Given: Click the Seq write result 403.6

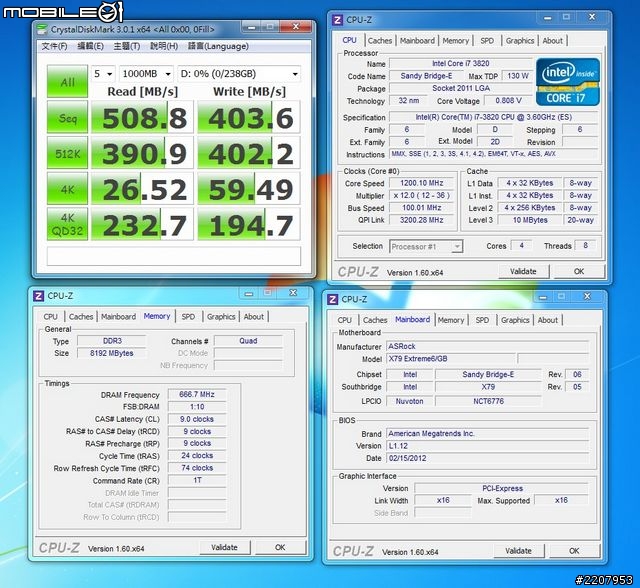Looking at the screenshot, I should point(249,118).
